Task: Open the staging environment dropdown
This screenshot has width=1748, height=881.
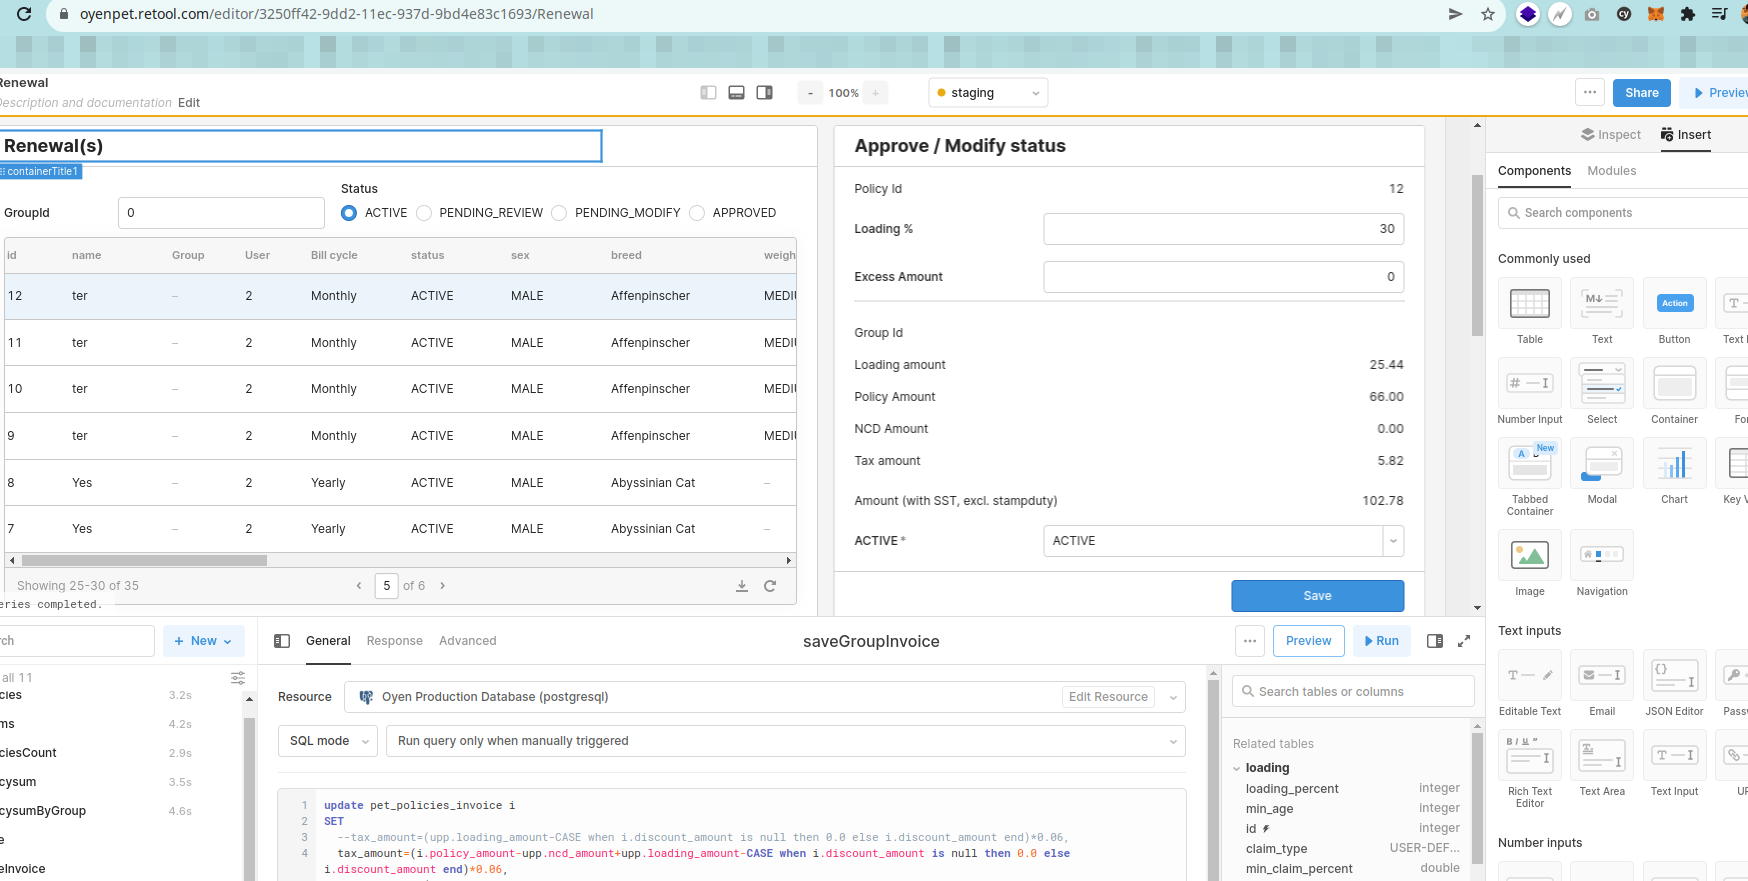Action: pos(988,93)
